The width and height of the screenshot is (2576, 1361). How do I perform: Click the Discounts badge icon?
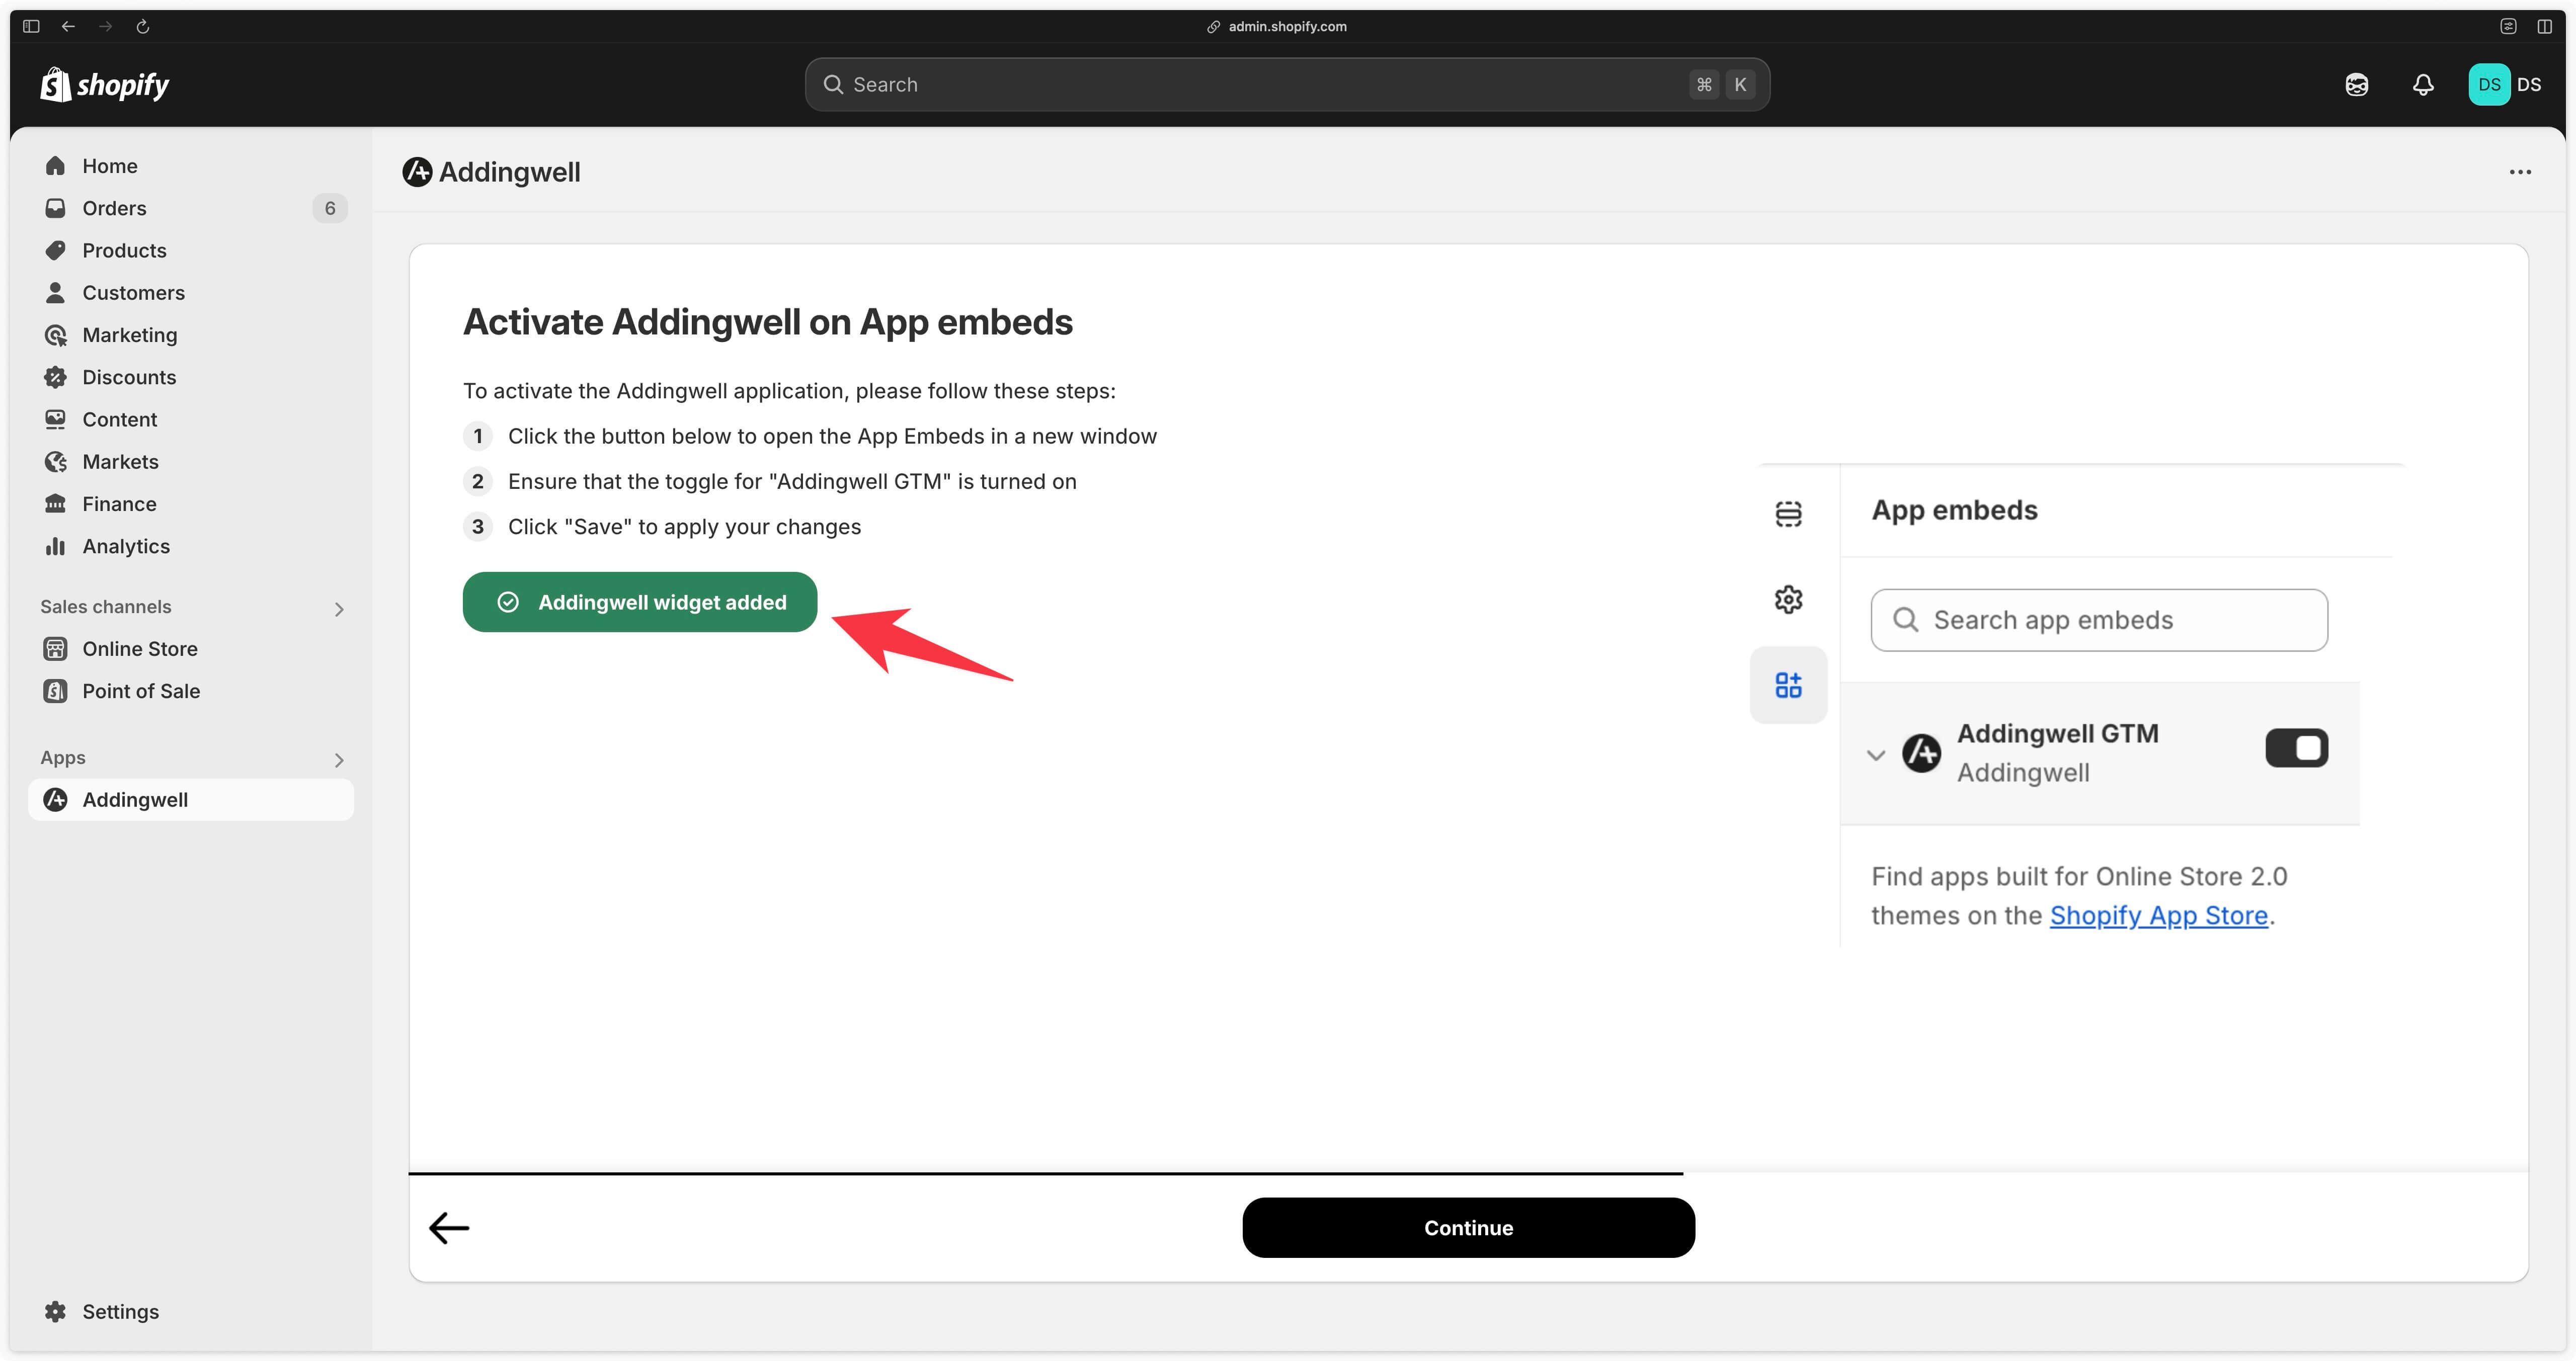coord(55,377)
